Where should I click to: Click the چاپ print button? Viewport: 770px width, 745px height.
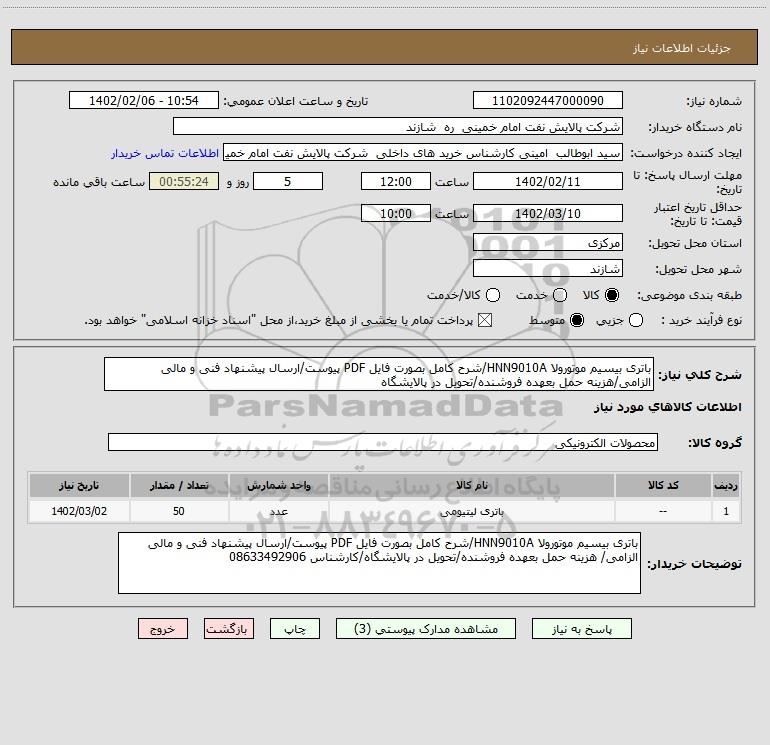coord(295,629)
